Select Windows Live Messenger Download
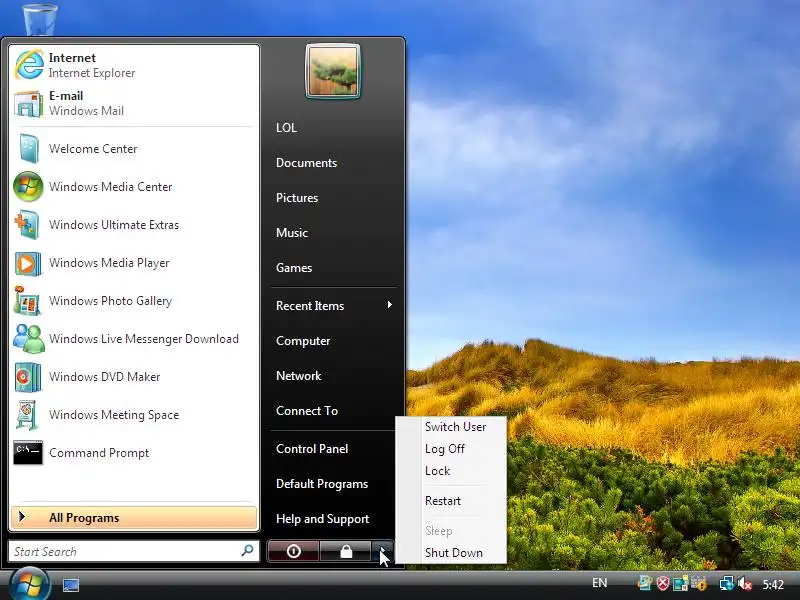 click(134, 339)
